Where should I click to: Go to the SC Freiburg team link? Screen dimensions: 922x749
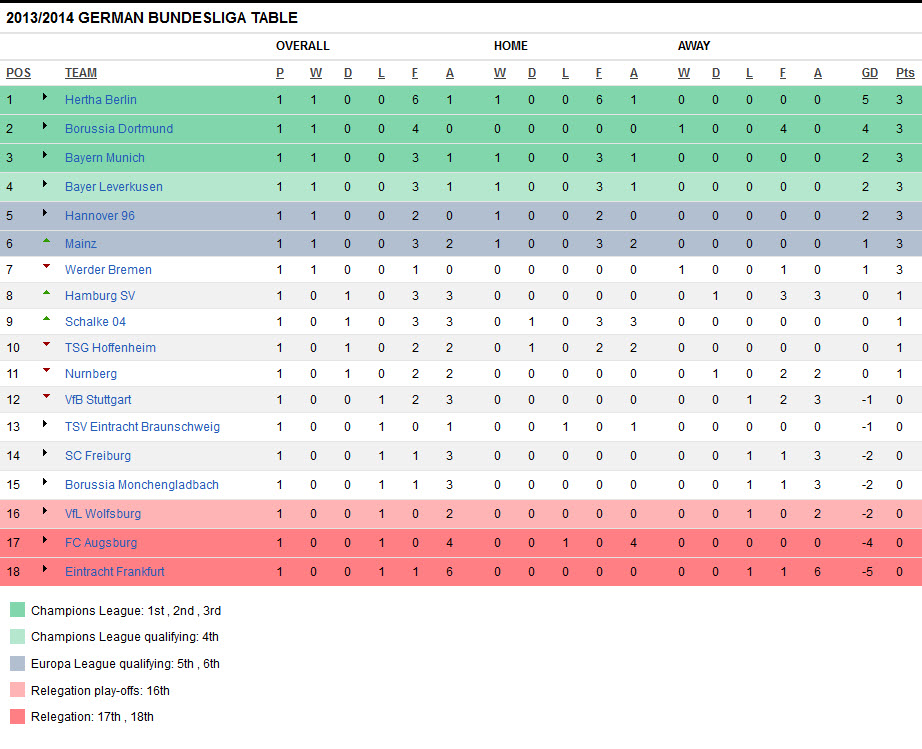pos(98,456)
